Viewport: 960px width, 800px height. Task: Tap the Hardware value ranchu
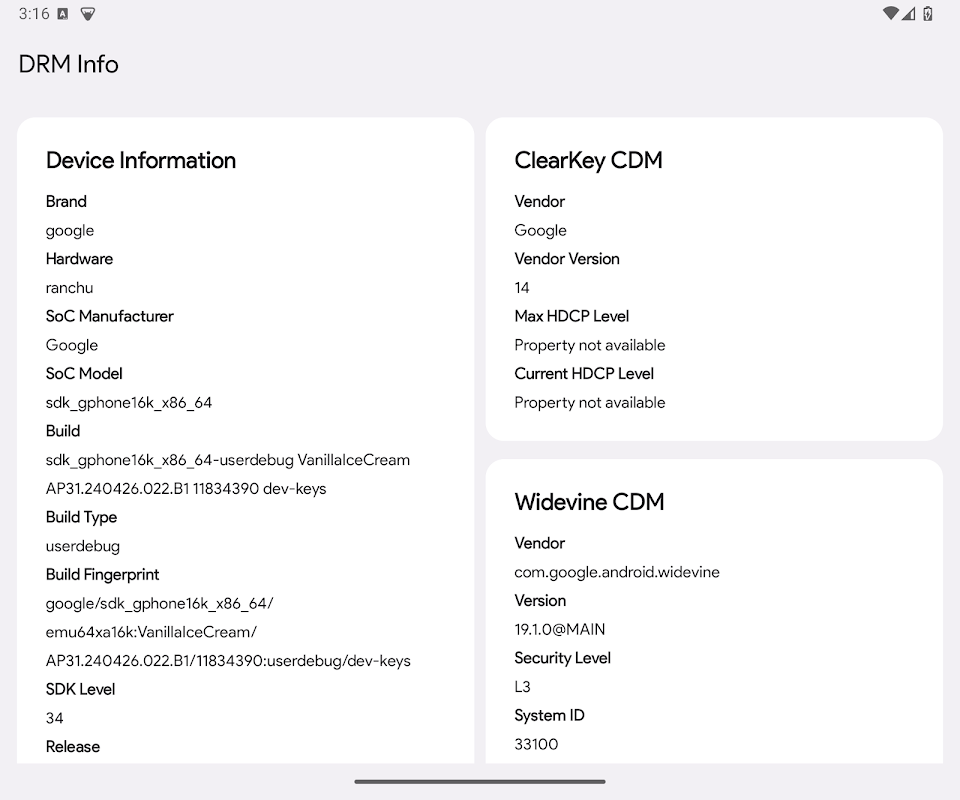(x=69, y=287)
